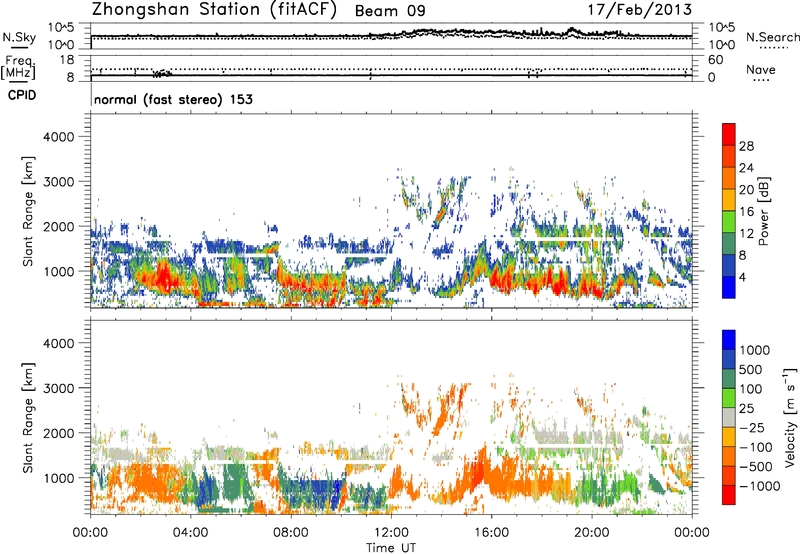This screenshot has width=800, height=554.
Task: Click the title "Zhongshan Station (fitACF)"
Action: 214,10
